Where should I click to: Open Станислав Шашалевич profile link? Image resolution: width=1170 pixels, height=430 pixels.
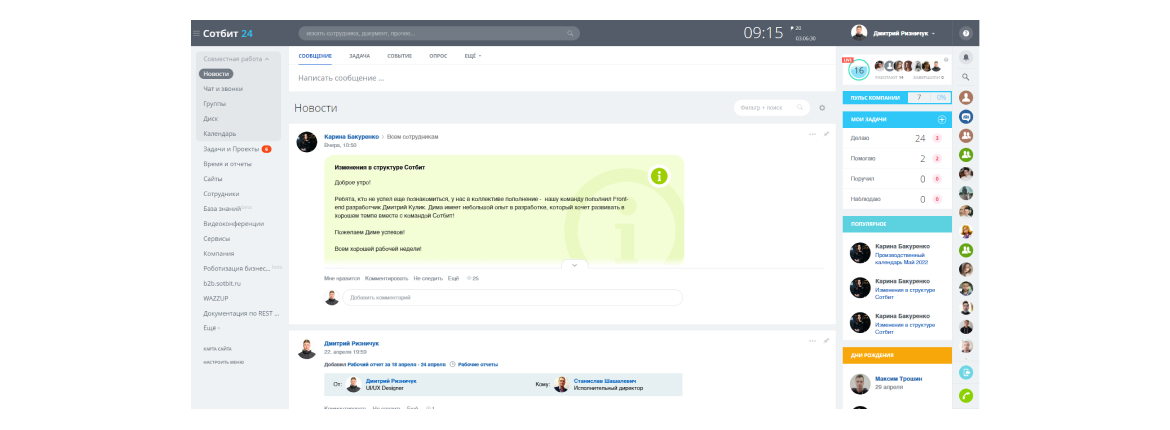point(607,381)
